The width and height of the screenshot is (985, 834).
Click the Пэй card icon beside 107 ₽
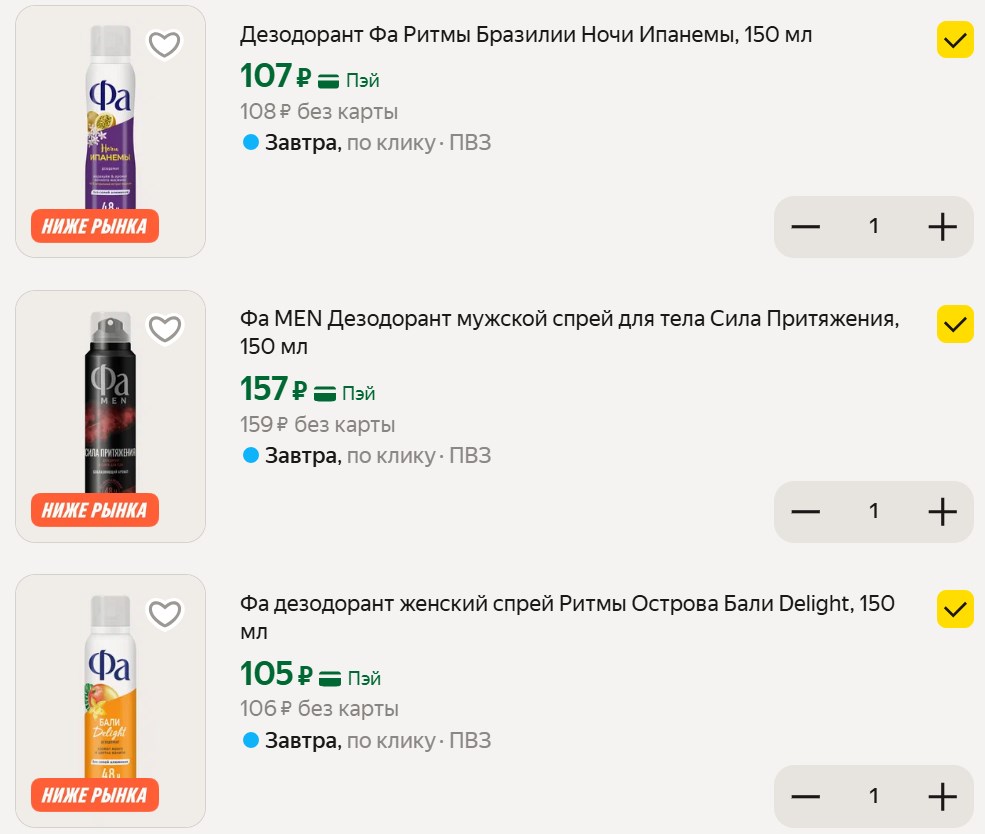pyautogui.click(x=330, y=80)
